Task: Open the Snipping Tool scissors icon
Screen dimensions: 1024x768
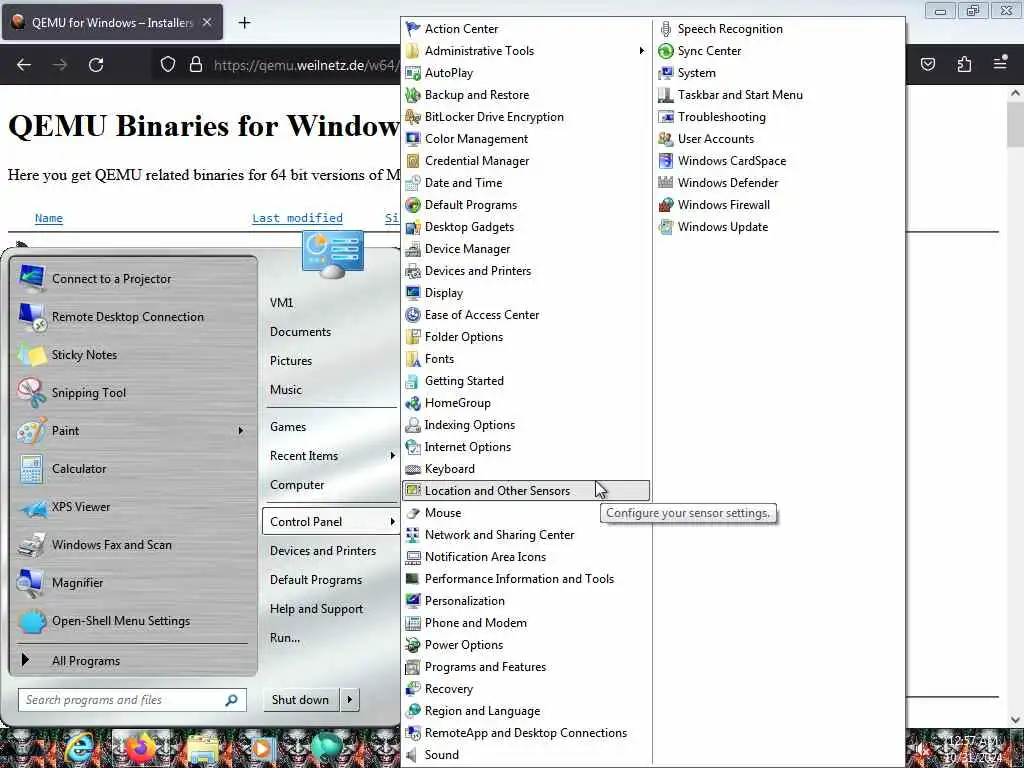Action: (31, 392)
